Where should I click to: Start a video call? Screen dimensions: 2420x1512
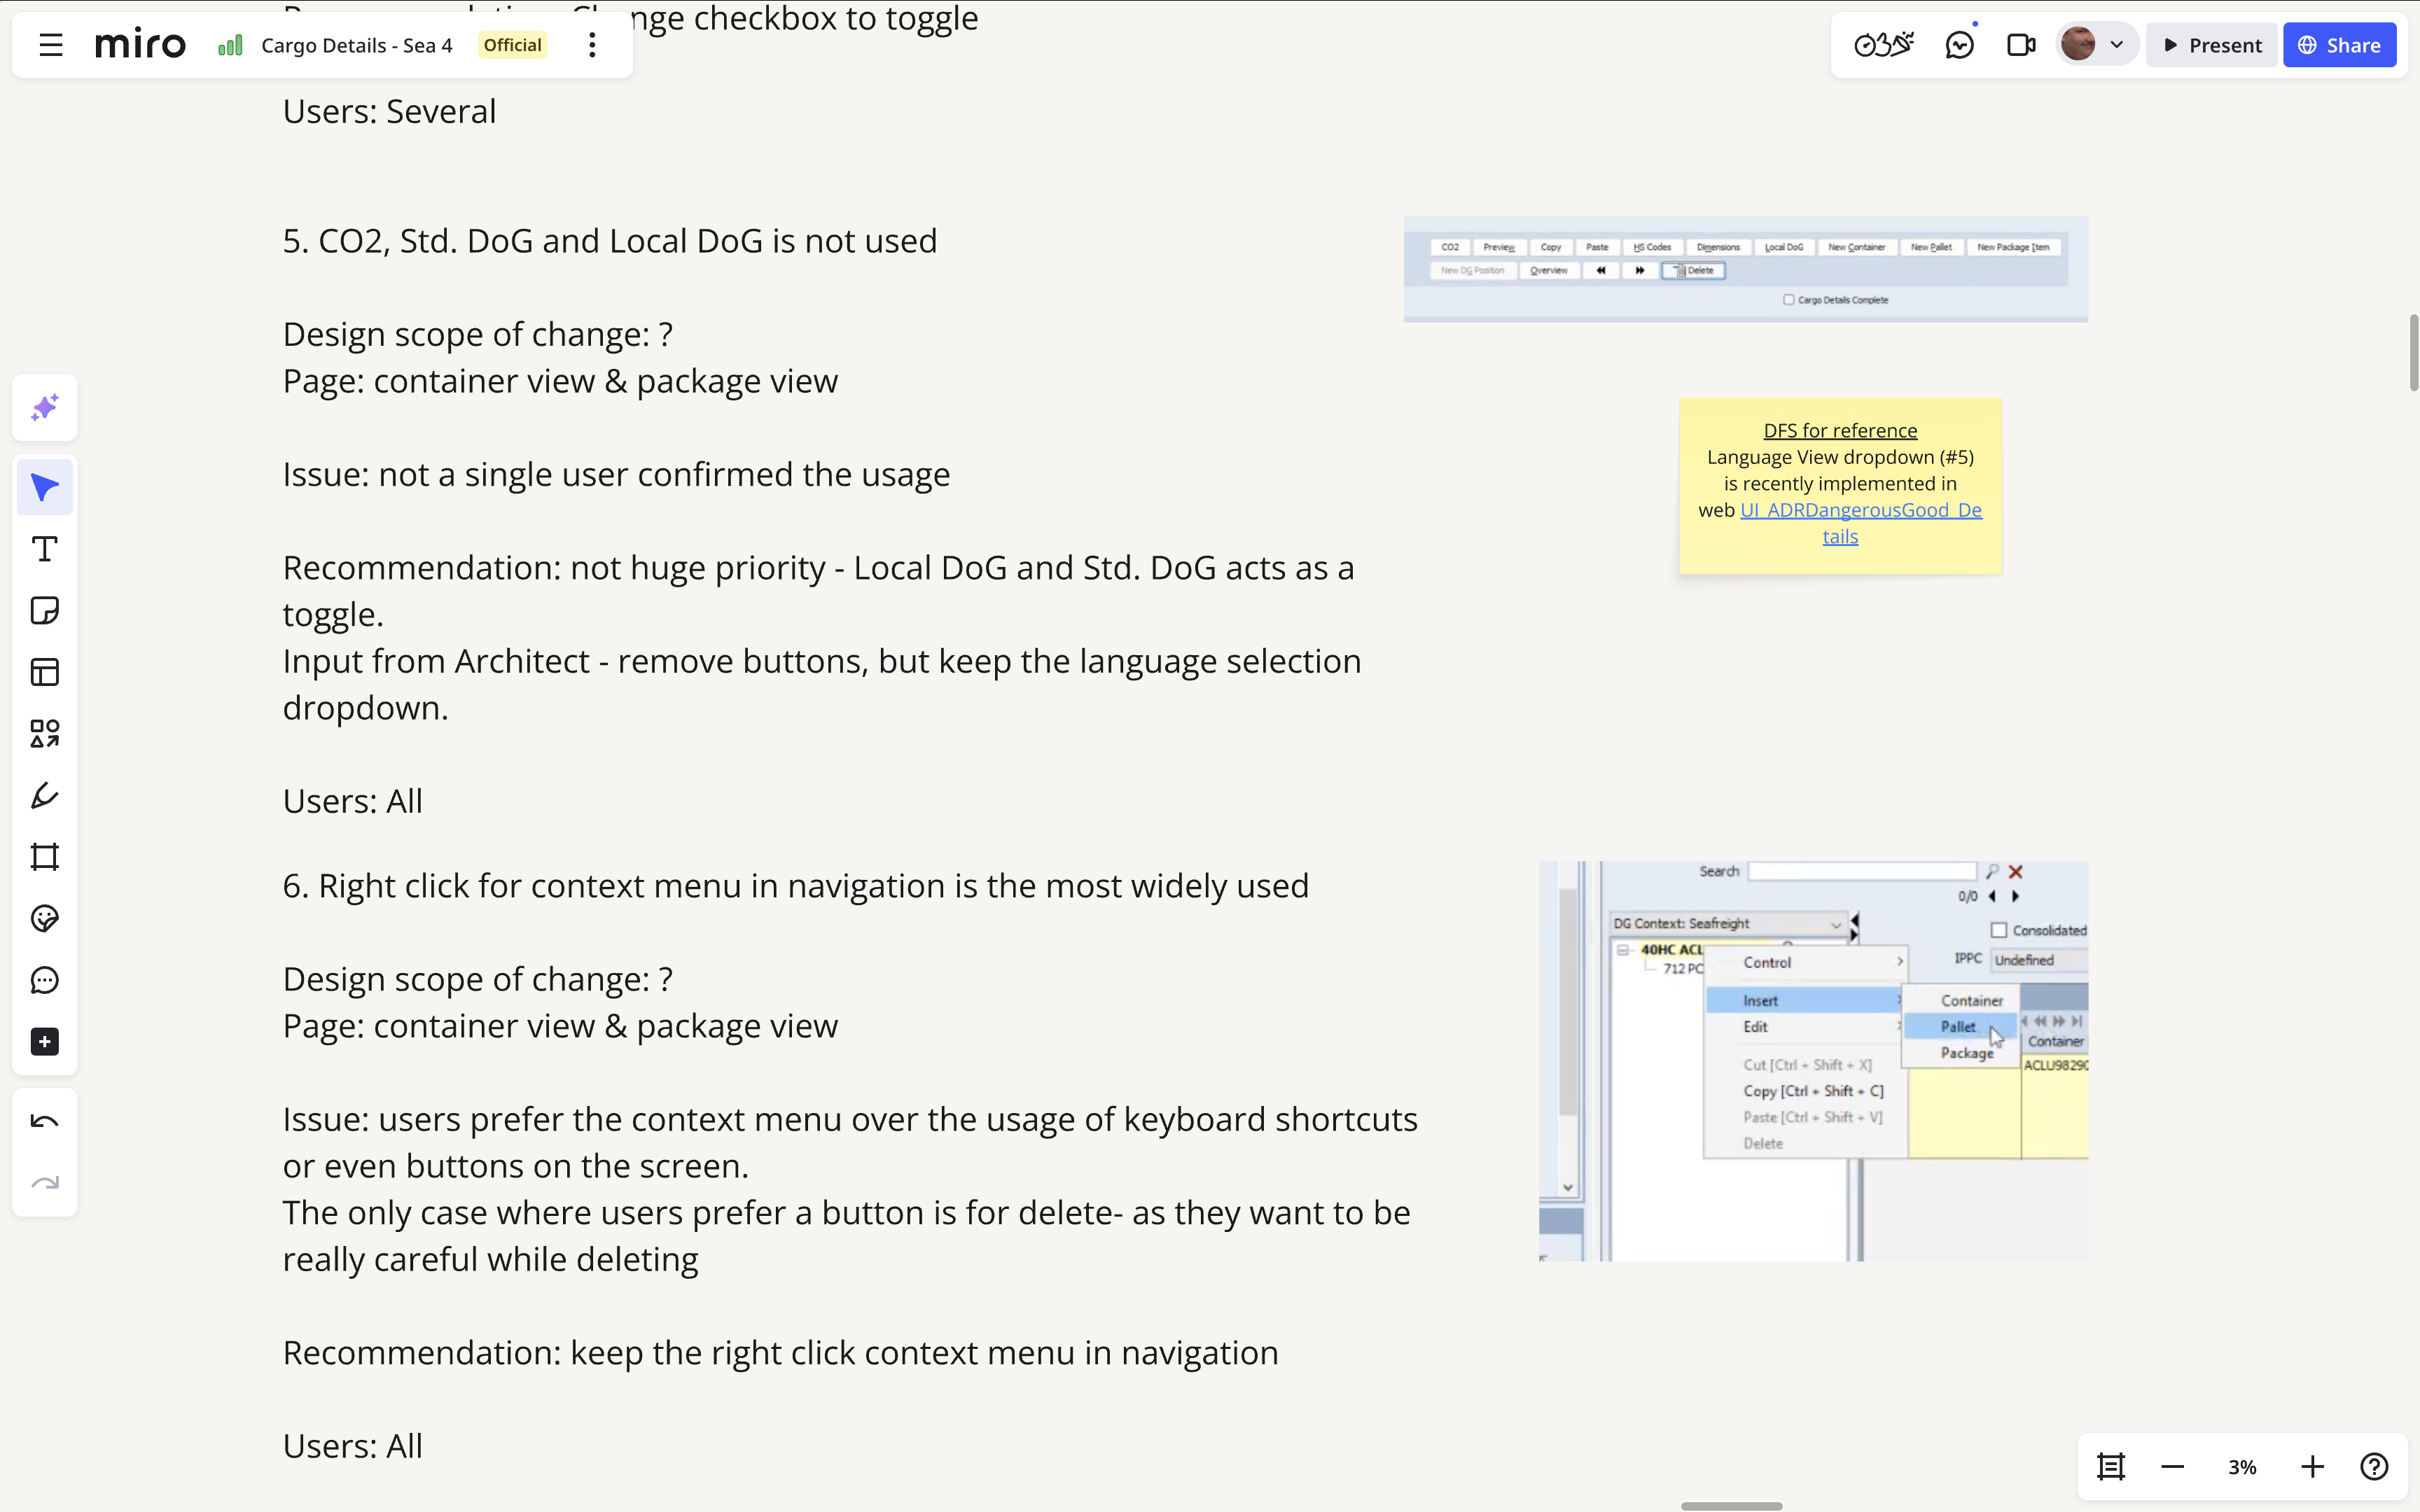coord(2021,45)
